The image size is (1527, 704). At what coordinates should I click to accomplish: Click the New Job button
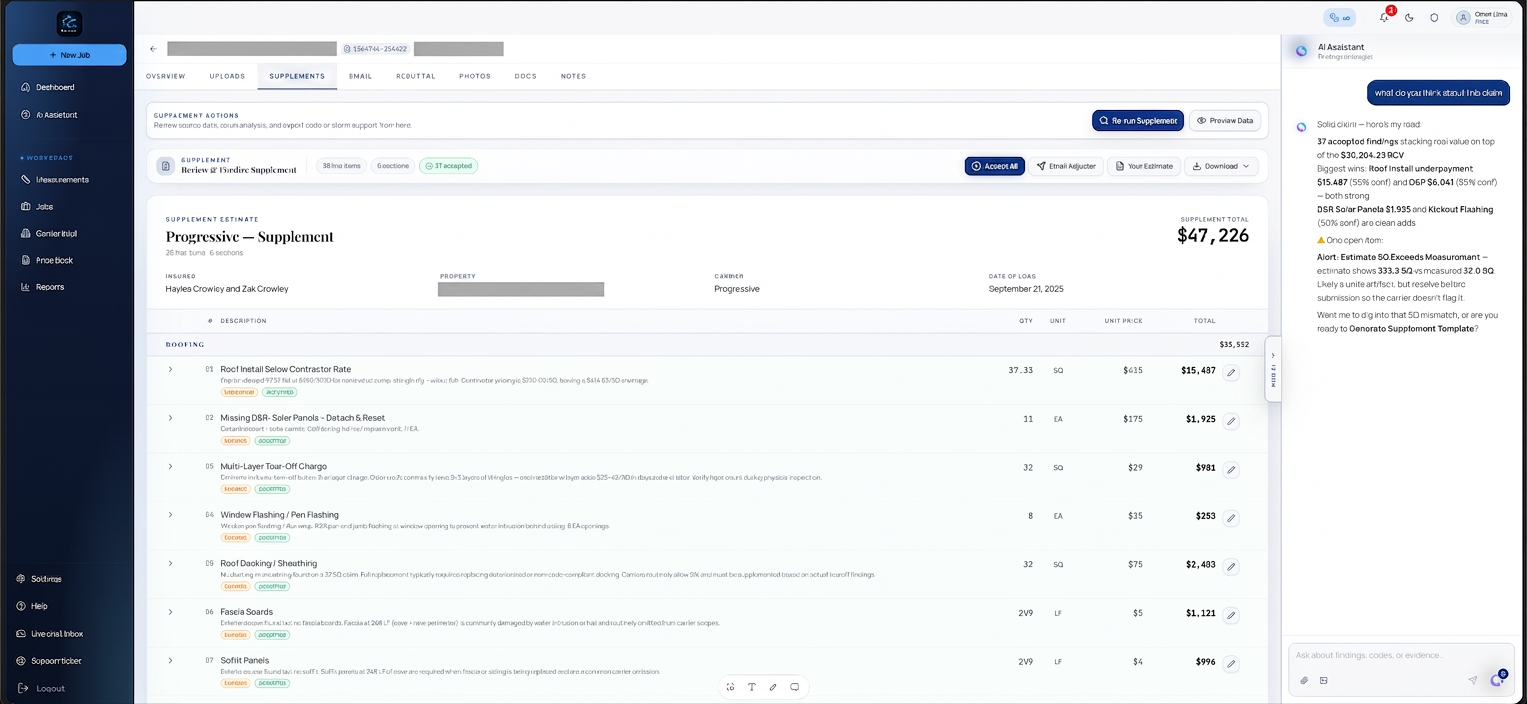tap(69, 55)
